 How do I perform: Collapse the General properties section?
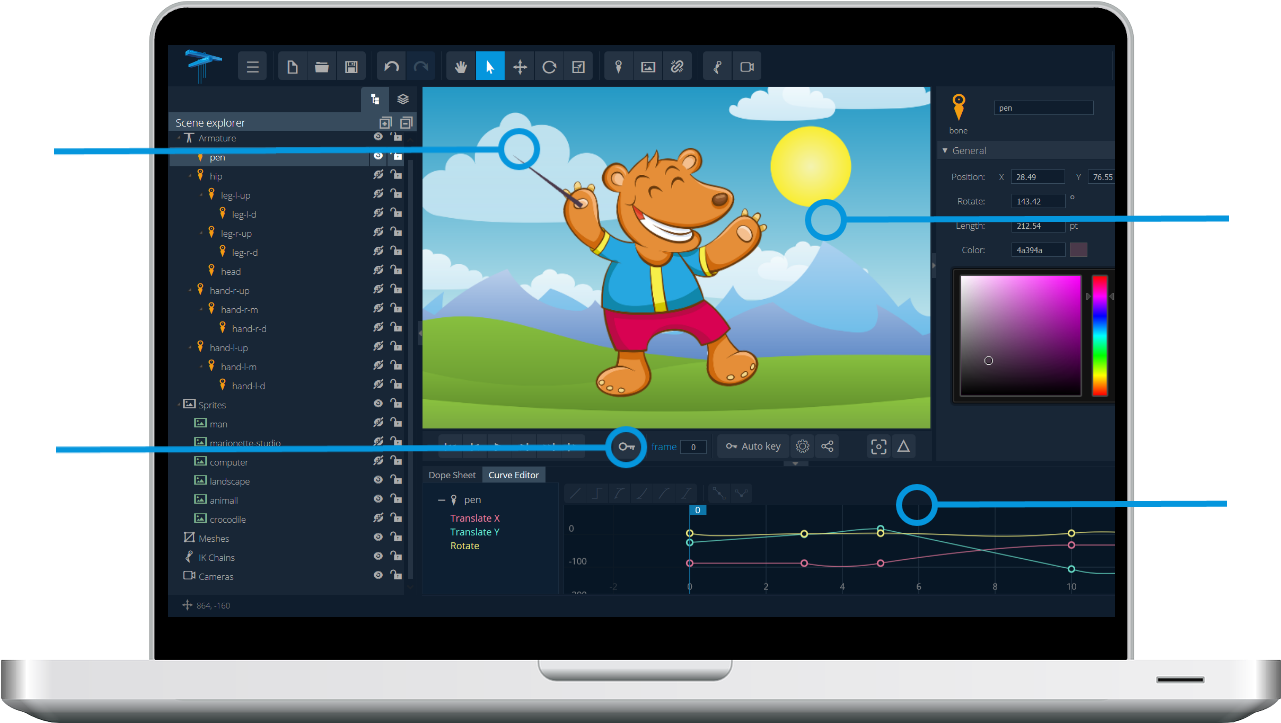pos(944,151)
